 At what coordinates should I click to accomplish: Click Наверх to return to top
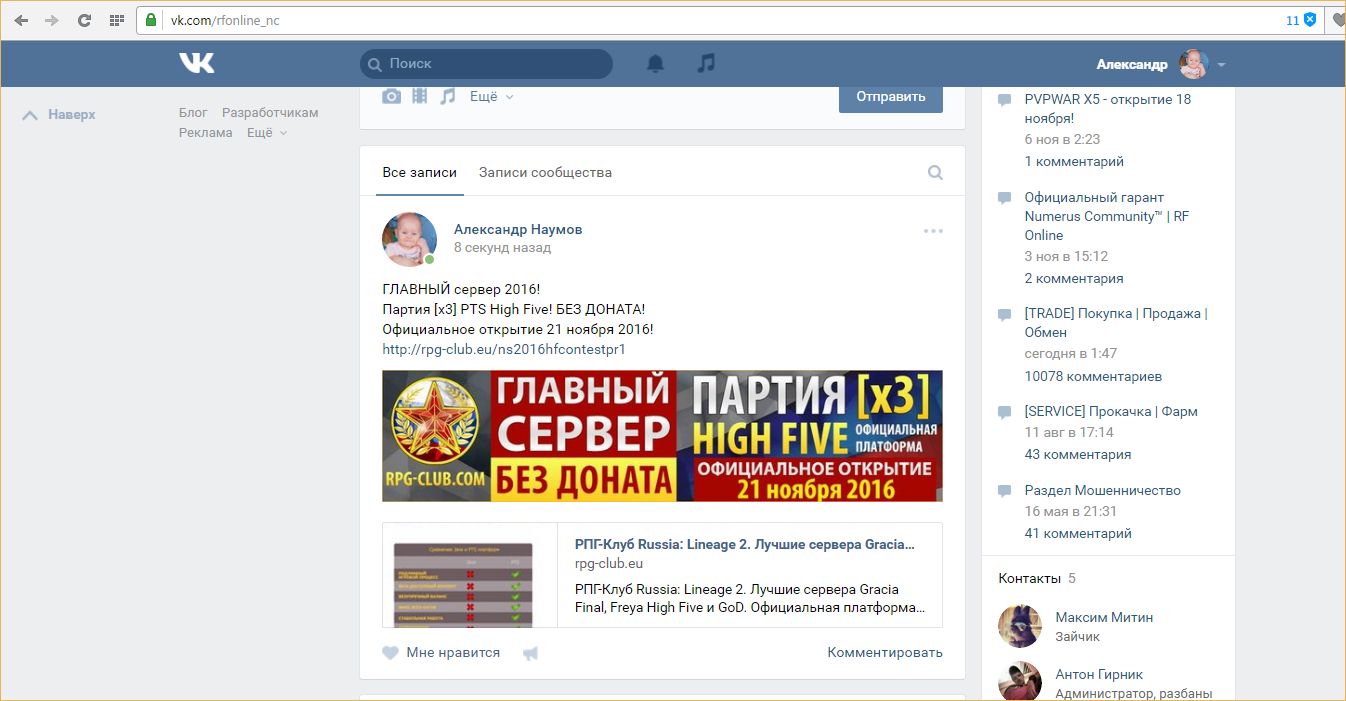59,114
